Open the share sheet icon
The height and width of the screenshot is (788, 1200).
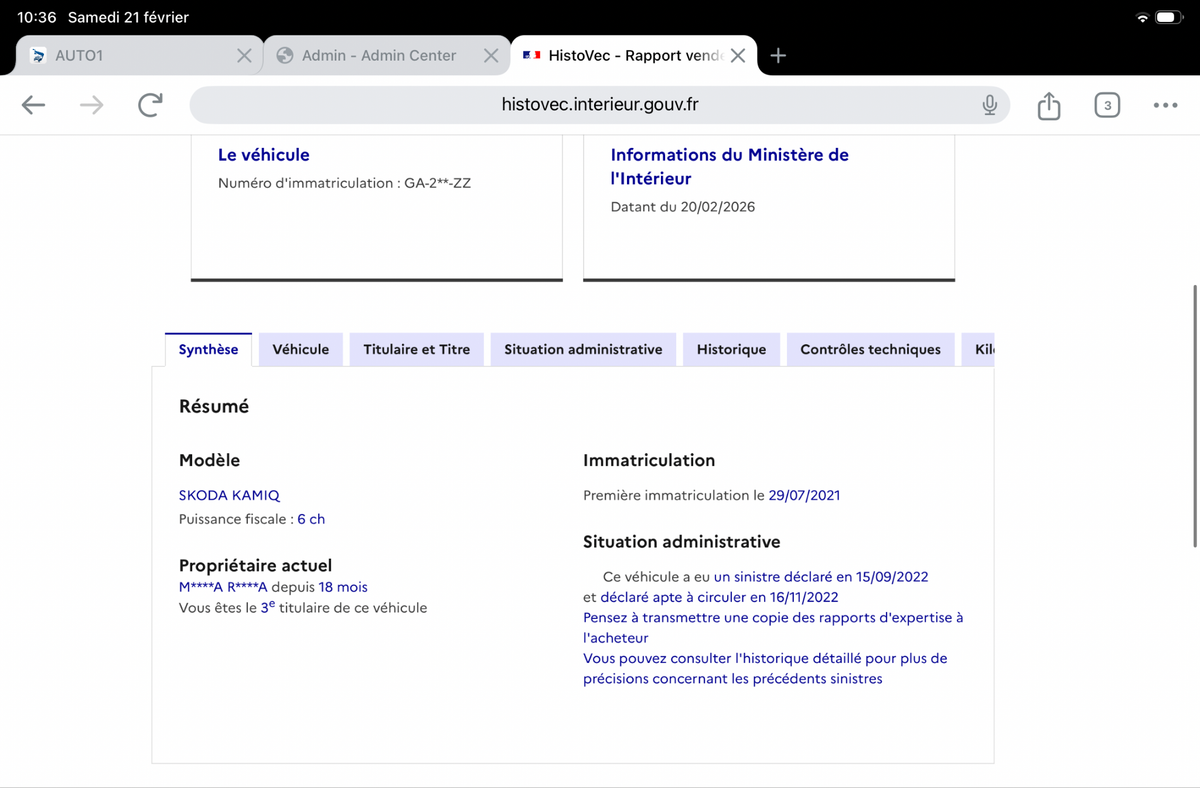tap(1048, 105)
